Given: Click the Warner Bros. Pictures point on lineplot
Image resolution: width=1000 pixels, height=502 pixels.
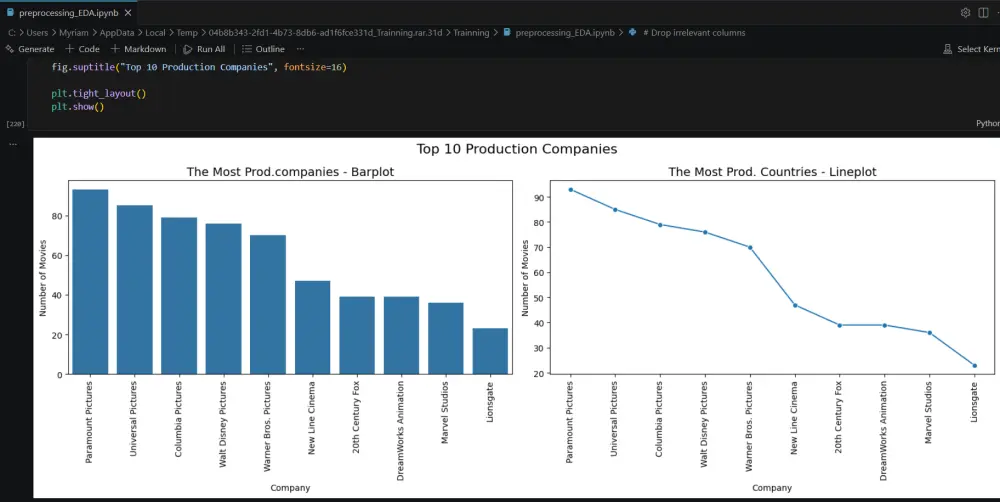Looking at the screenshot, I should [750, 247].
